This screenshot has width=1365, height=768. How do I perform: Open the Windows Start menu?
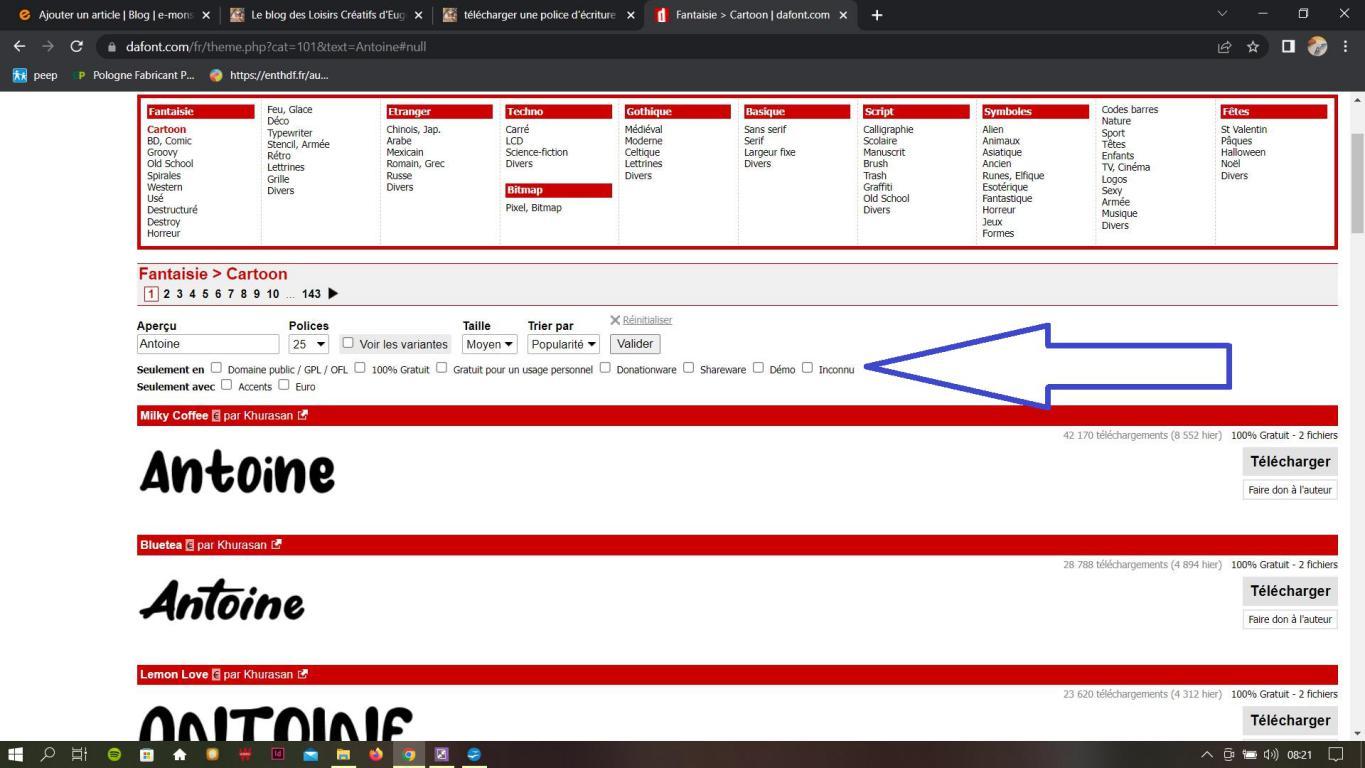tap(15, 755)
